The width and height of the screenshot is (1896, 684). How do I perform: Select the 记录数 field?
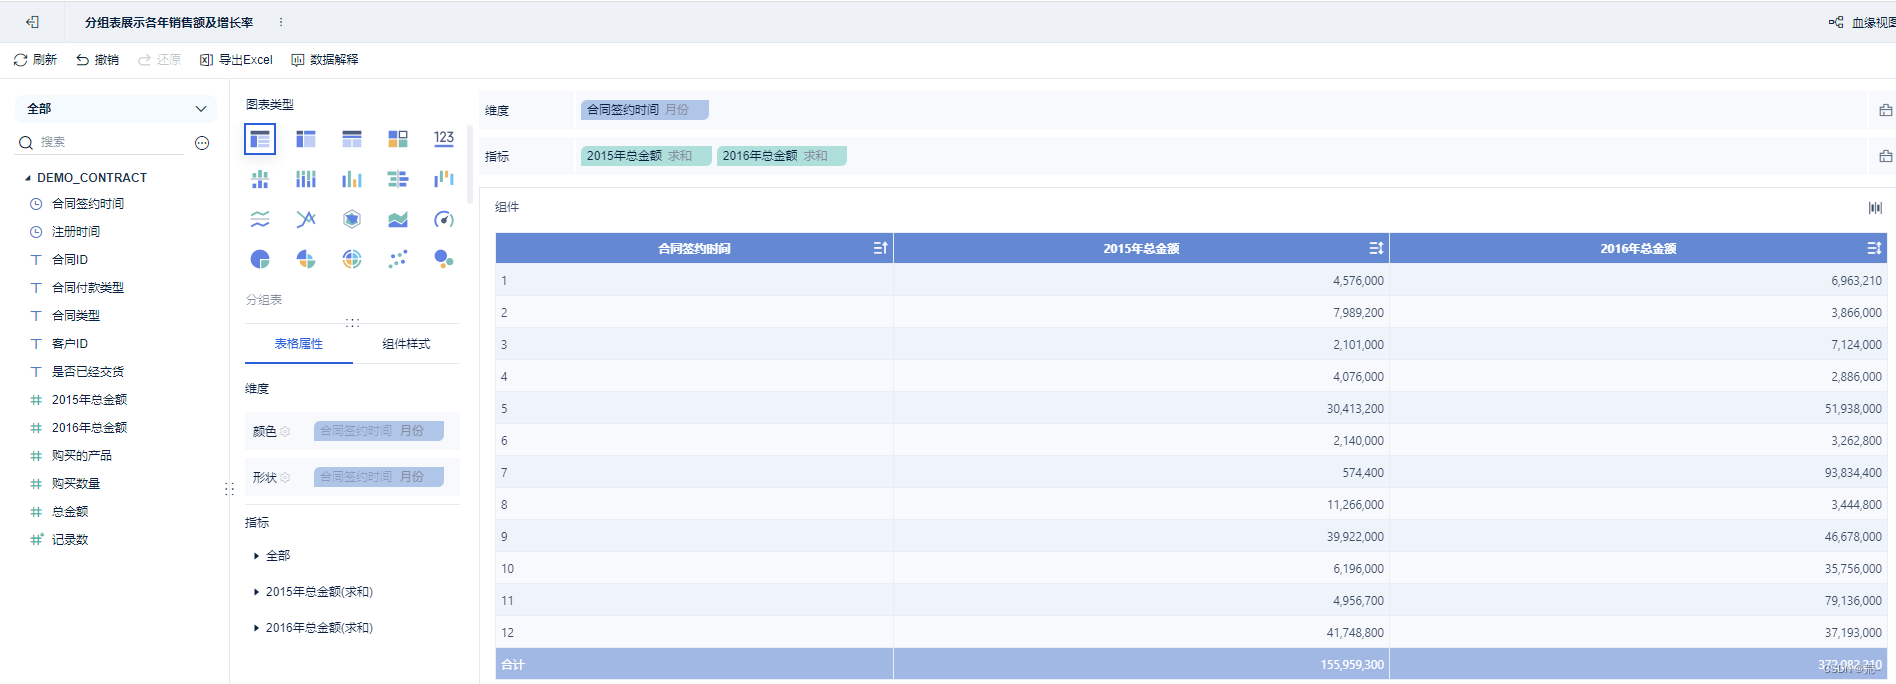[x=70, y=540]
